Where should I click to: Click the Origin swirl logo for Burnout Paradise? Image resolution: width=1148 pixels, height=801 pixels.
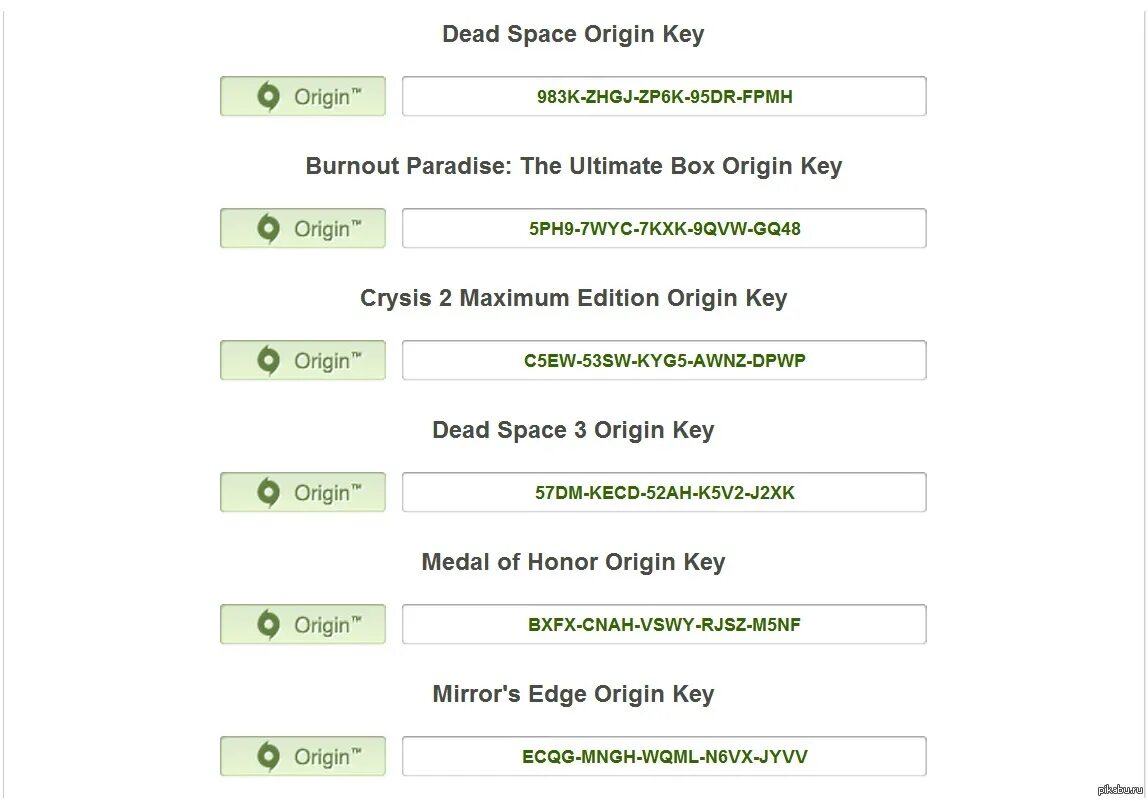click(268, 228)
